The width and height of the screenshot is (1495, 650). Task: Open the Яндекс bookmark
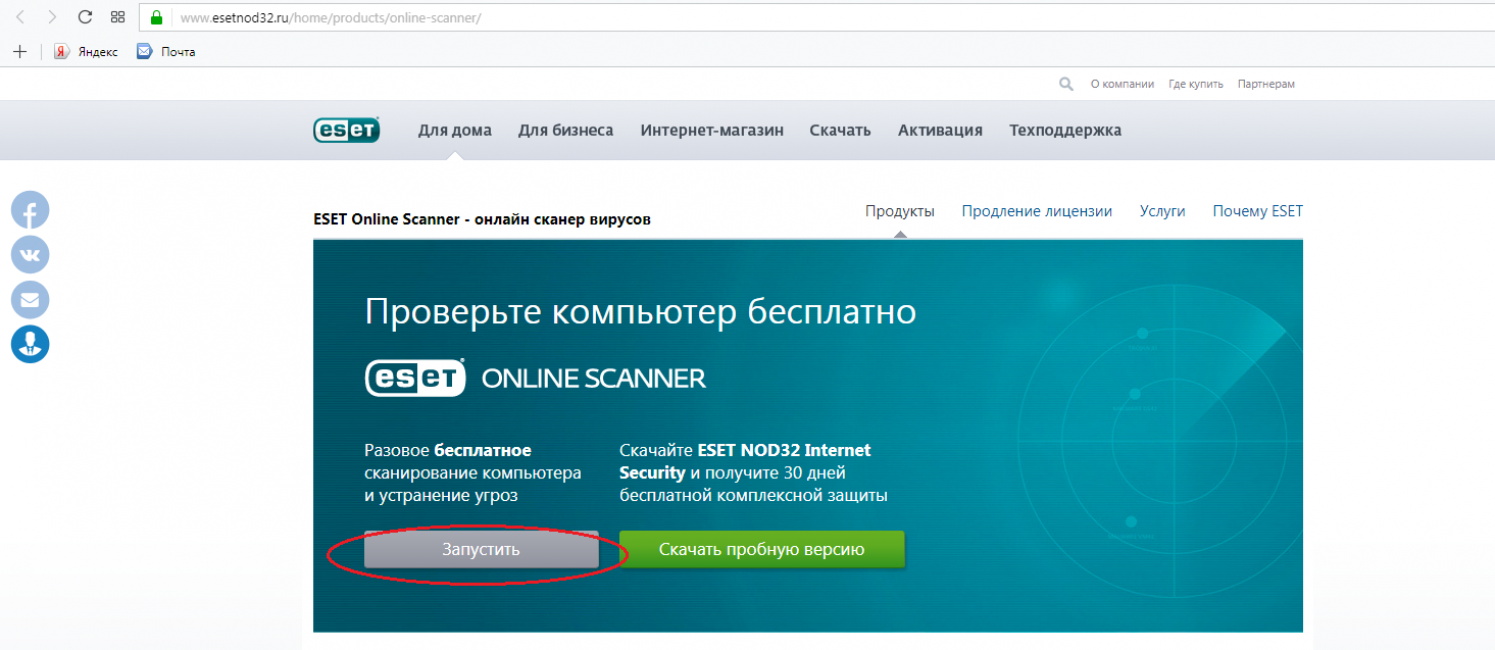[x=86, y=51]
